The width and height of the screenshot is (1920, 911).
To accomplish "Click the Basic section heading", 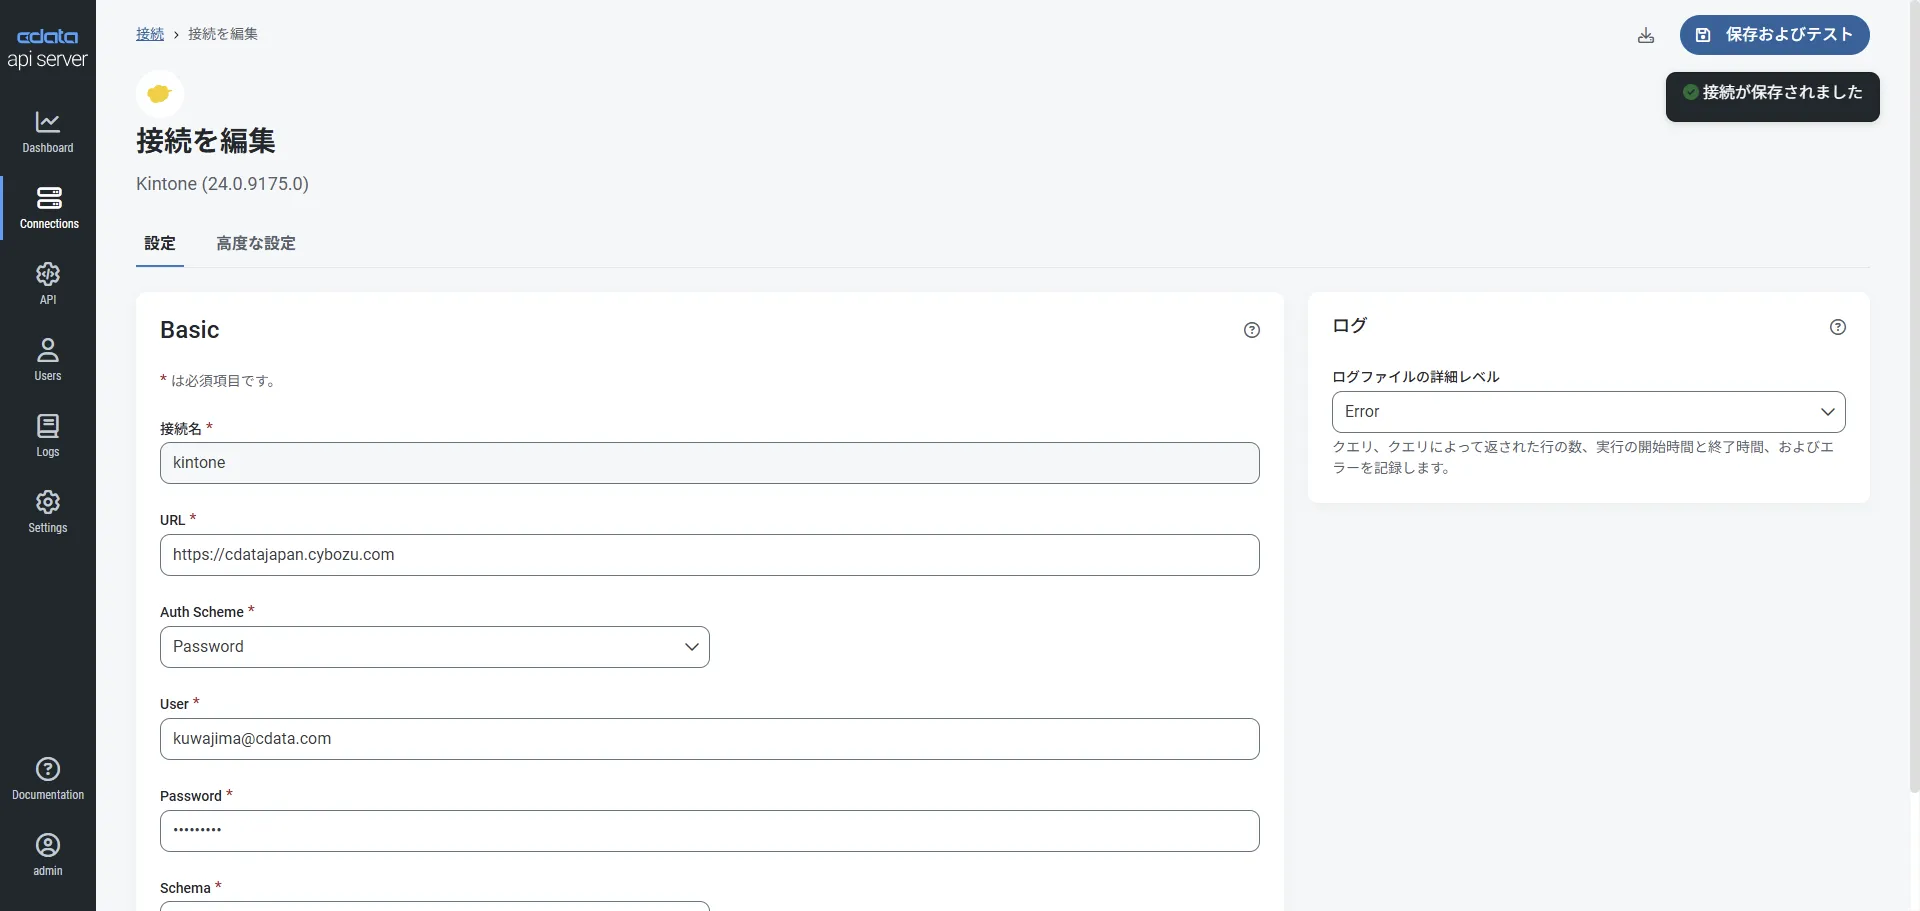I will (x=190, y=330).
